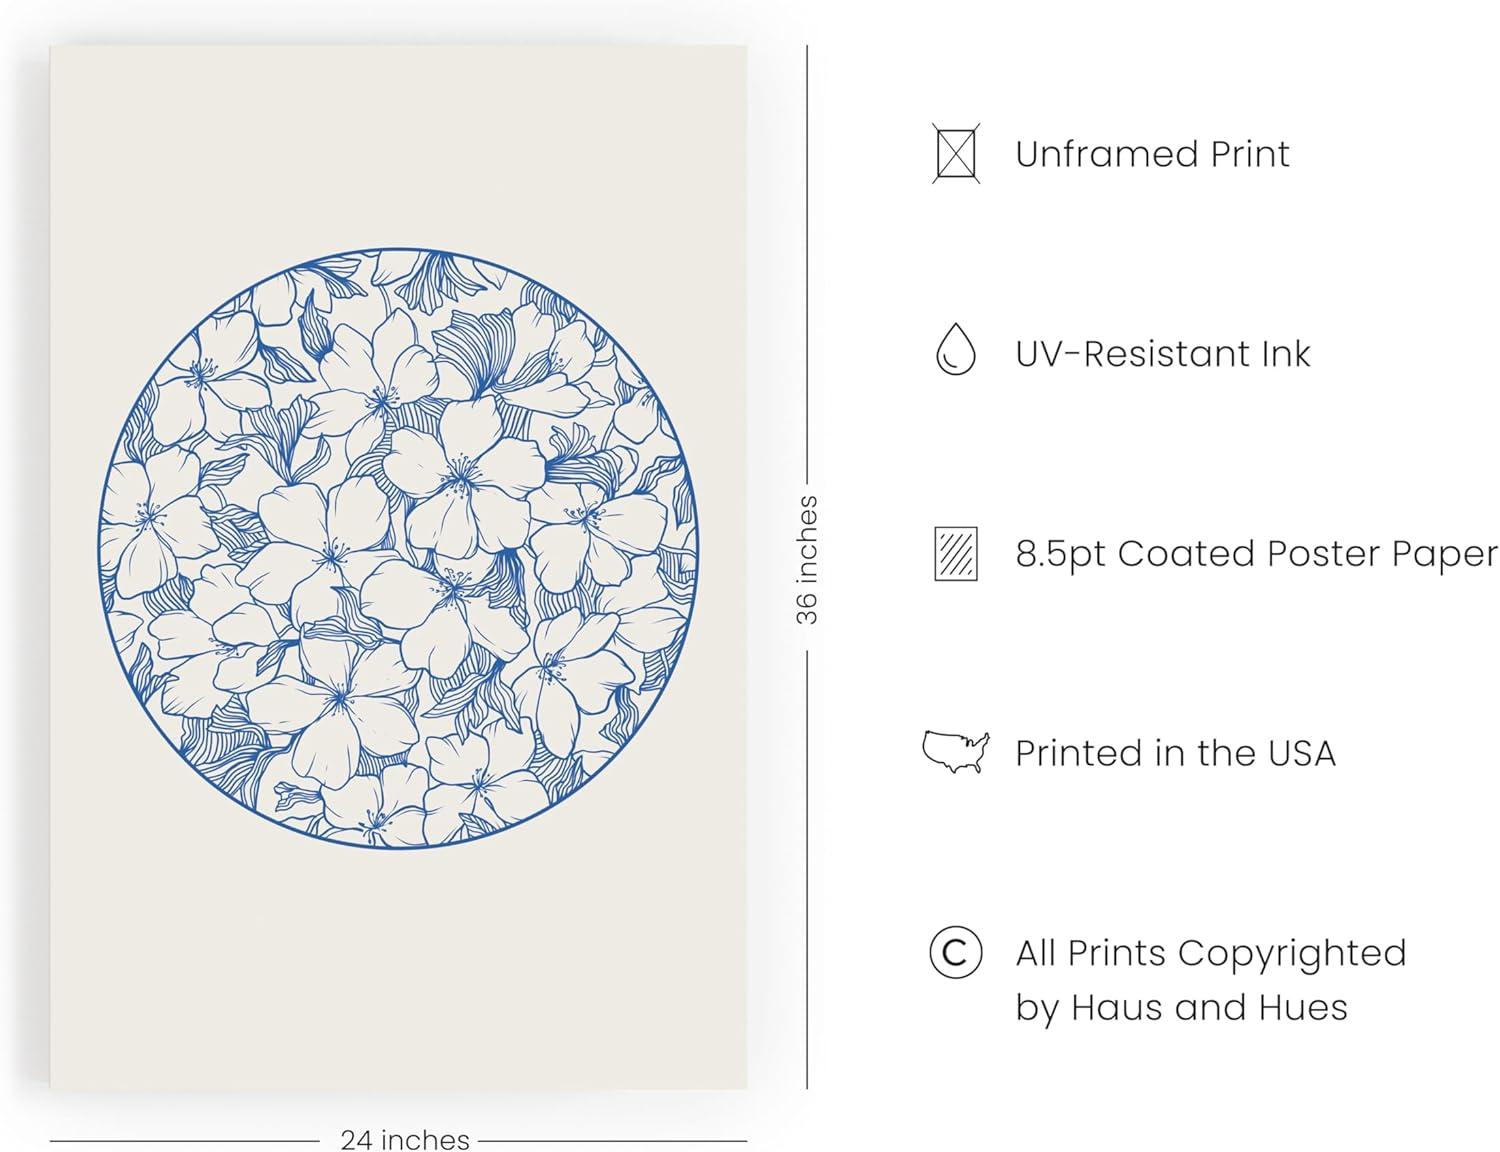Screen dimensions: 1500x1152
Task: Select the "Unframed Print" label
Action: pos(1152,154)
